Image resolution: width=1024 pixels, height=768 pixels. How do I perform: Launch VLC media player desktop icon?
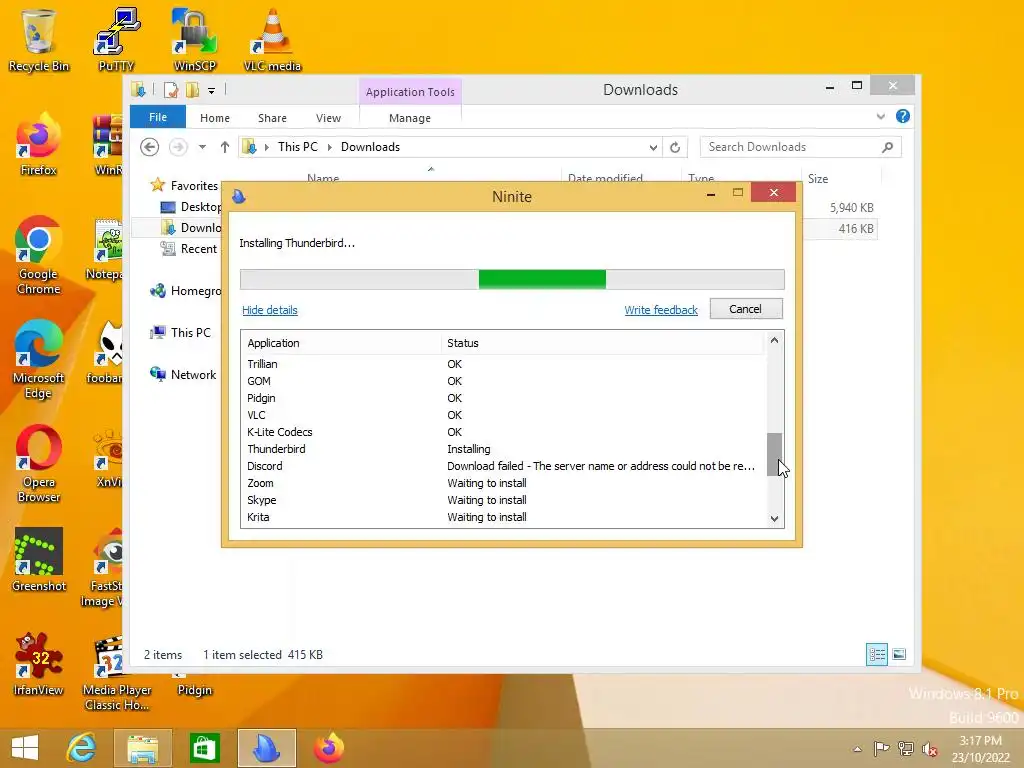pos(272,39)
